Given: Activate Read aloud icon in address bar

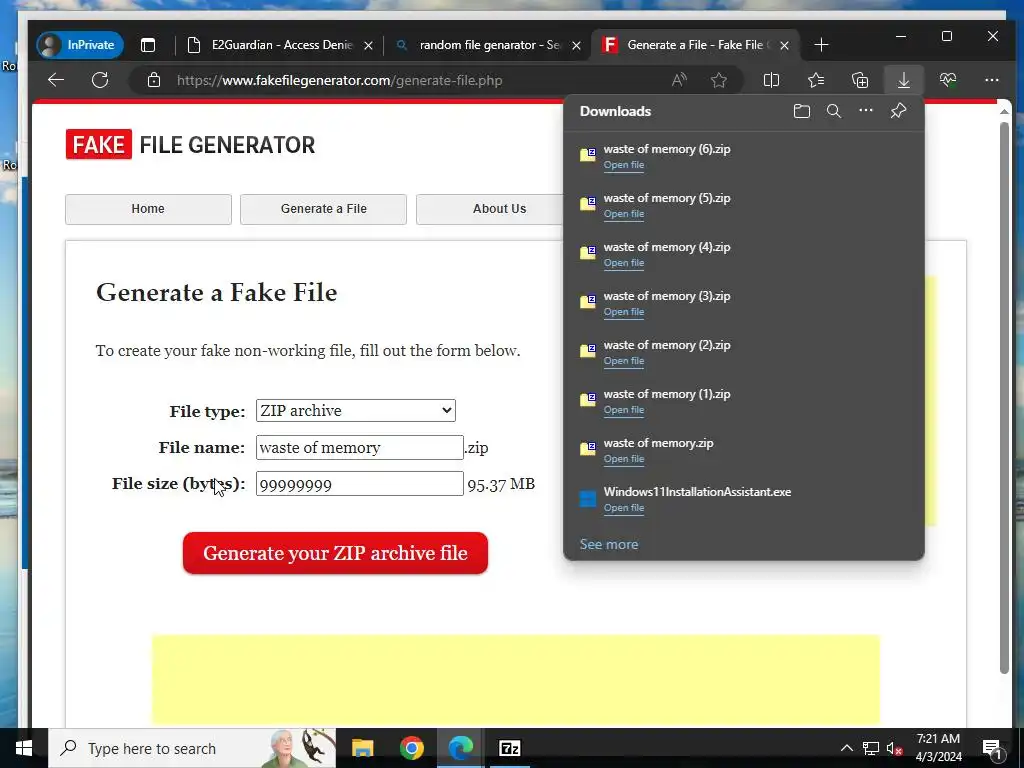Looking at the screenshot, I should pos(679,80).
